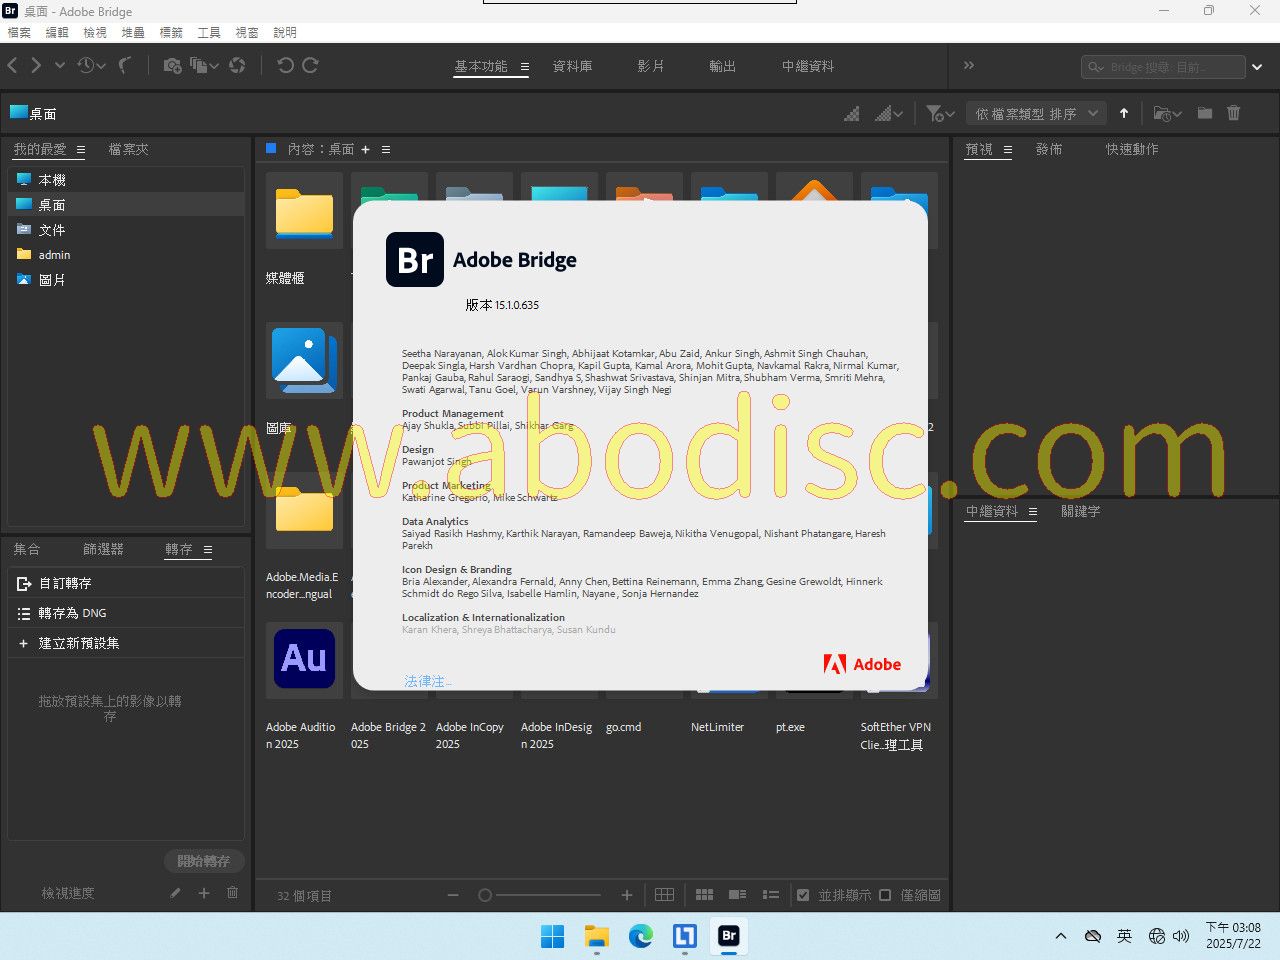Click the Bridge search field
1280x960 pixels.
coord(1162,67)
